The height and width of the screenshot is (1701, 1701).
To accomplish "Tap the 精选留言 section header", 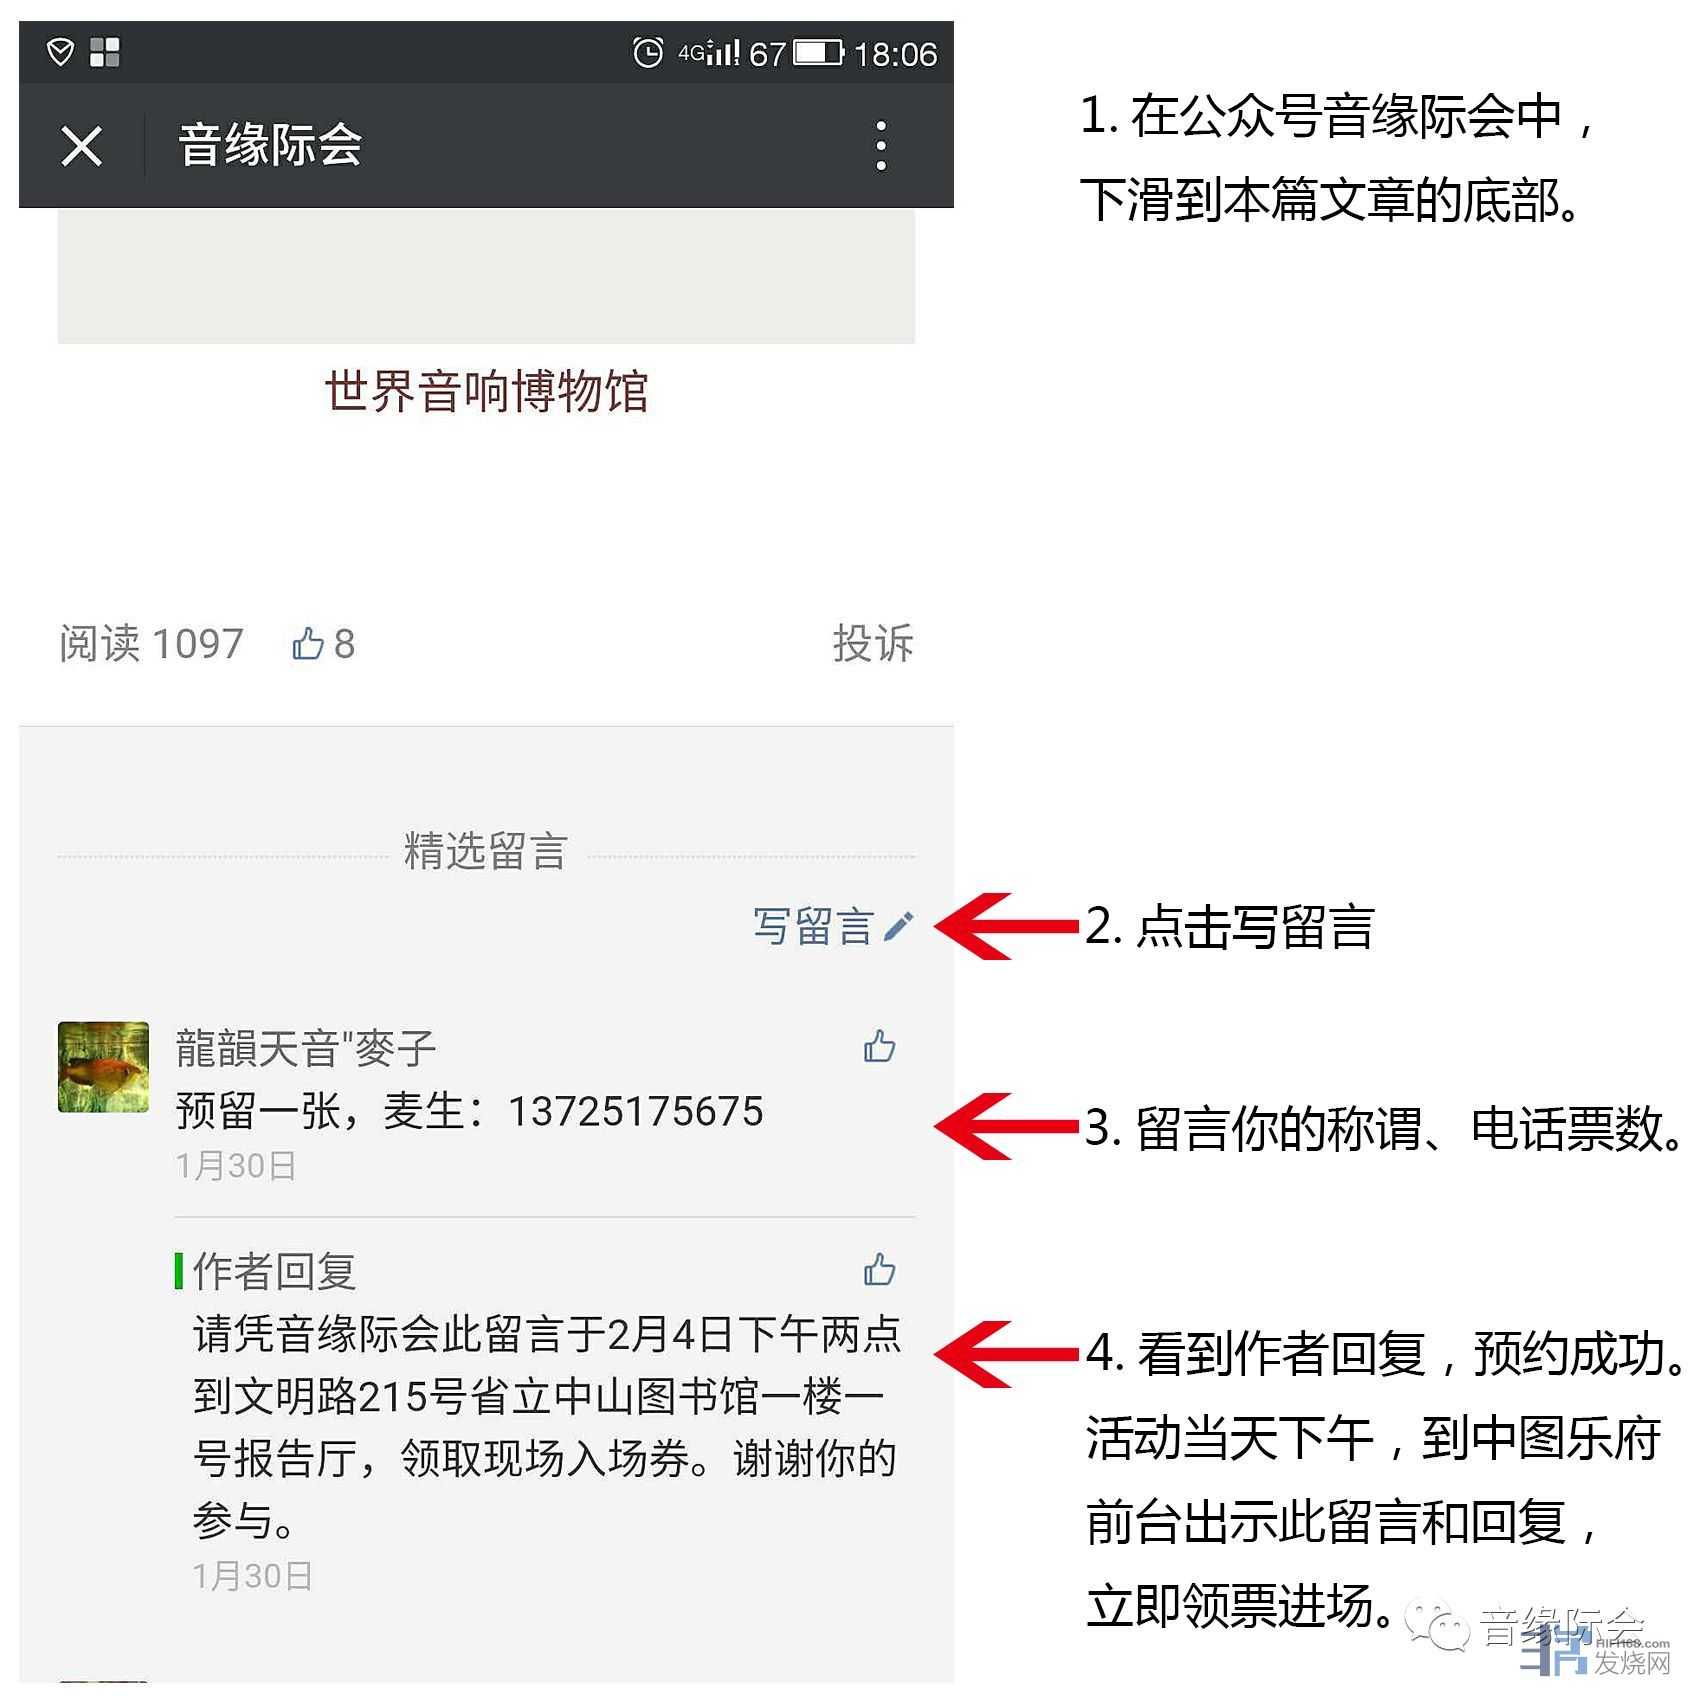I will (486, 852).
